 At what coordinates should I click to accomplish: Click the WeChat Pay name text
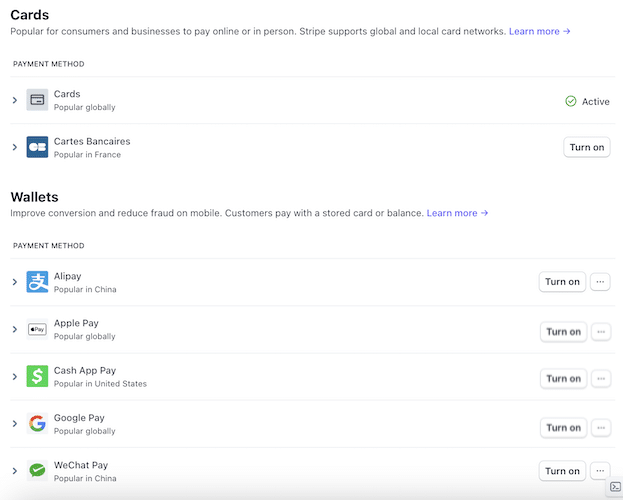click(x=81, y=465)
